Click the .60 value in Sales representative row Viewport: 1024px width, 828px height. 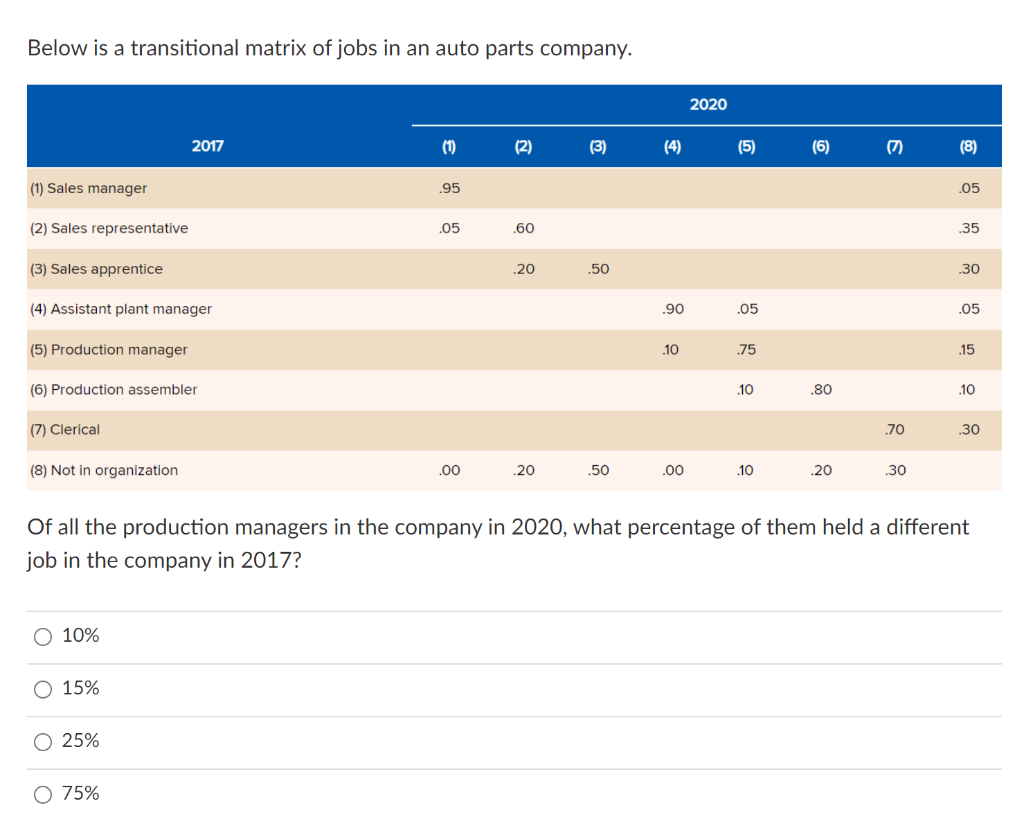click(x=524, y=228)
